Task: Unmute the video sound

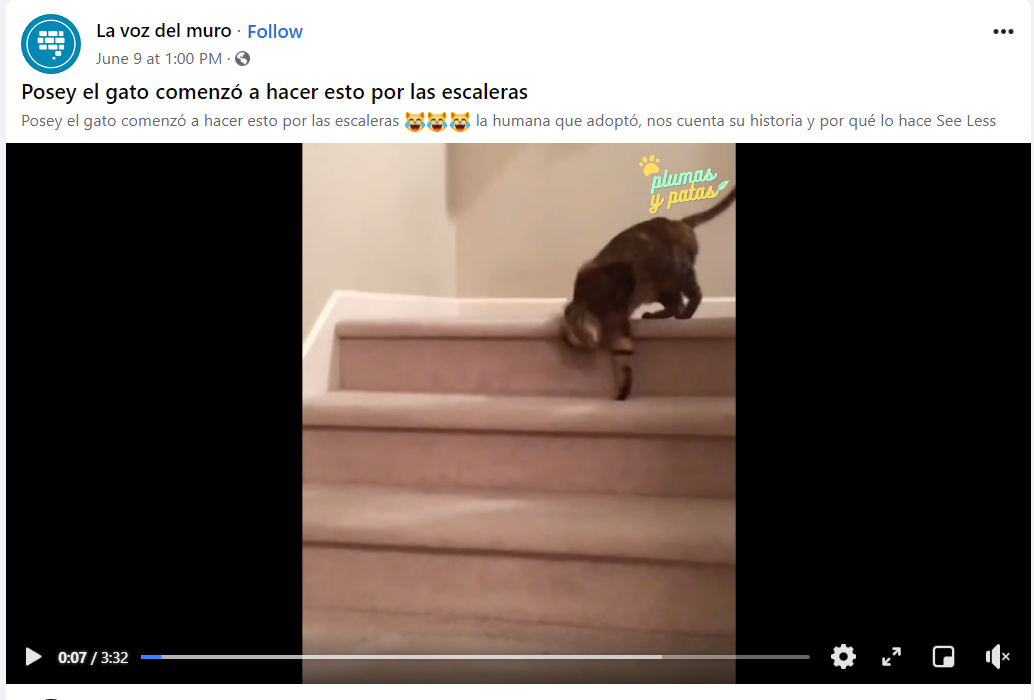Action: [x=997, y=657]
